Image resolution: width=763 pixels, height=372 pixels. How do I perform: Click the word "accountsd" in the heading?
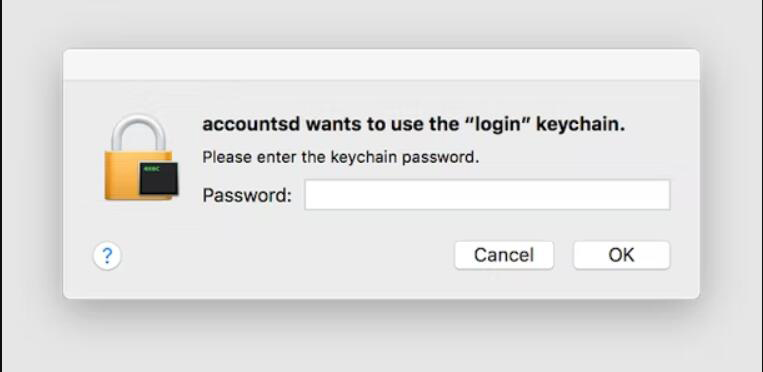pyautogui.click(x=251, y=125)
